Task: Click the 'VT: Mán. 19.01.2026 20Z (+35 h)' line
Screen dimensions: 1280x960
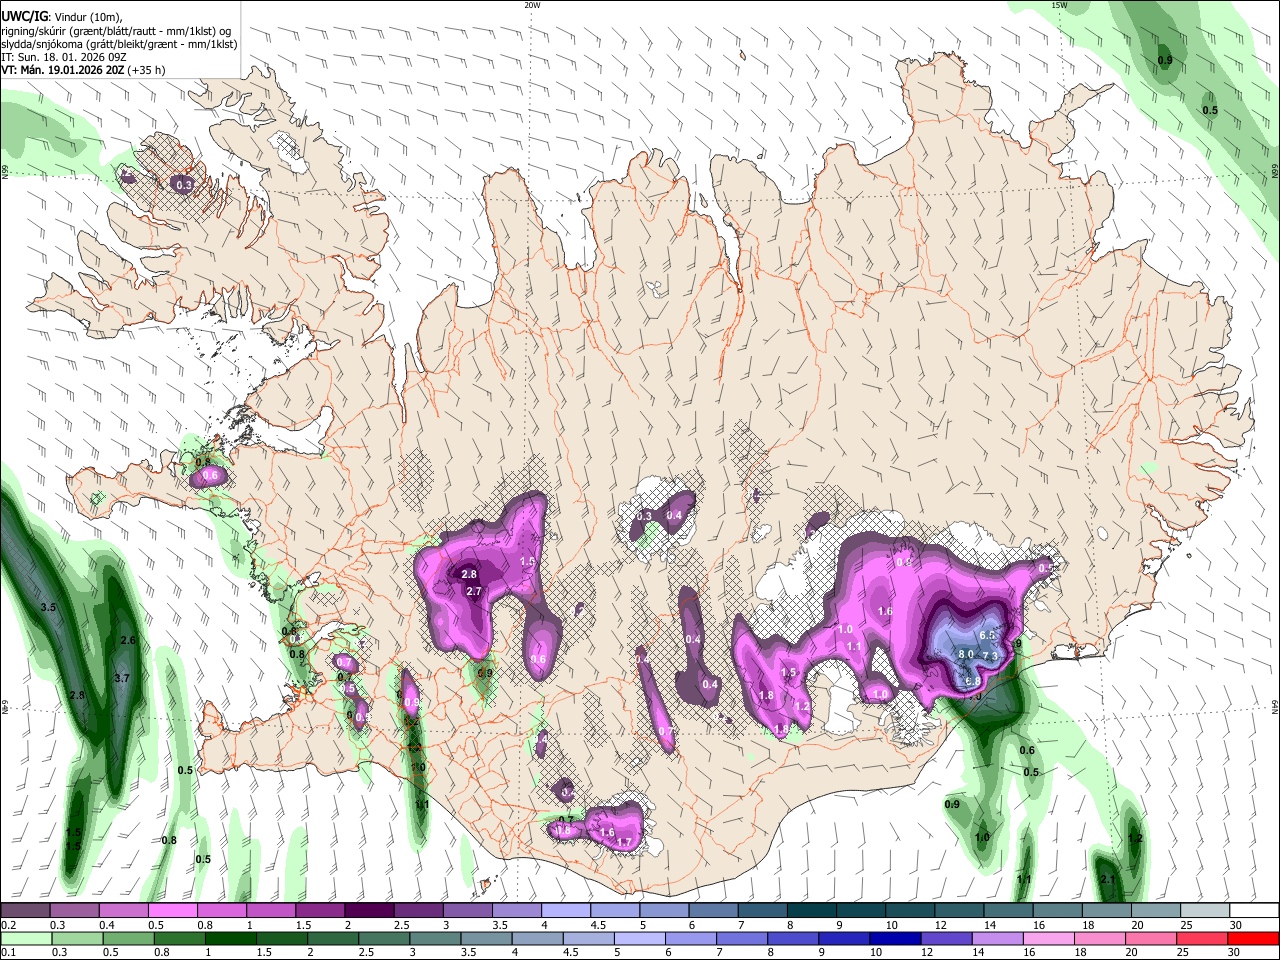Action: click(83, 71)
